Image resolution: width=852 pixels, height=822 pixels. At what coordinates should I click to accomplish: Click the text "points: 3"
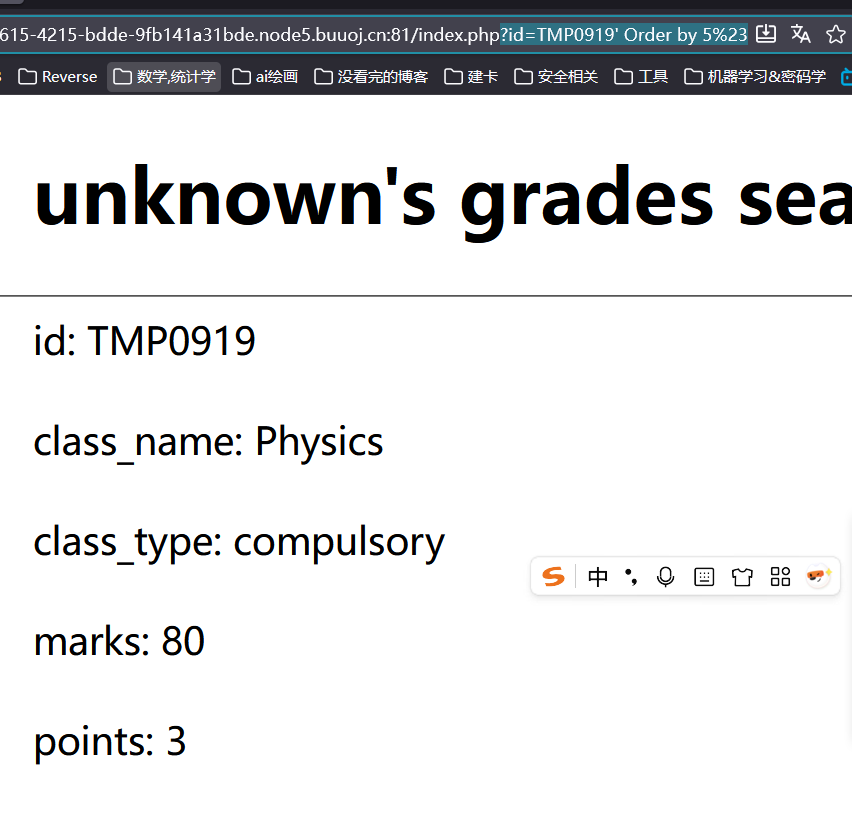[110, 742]
